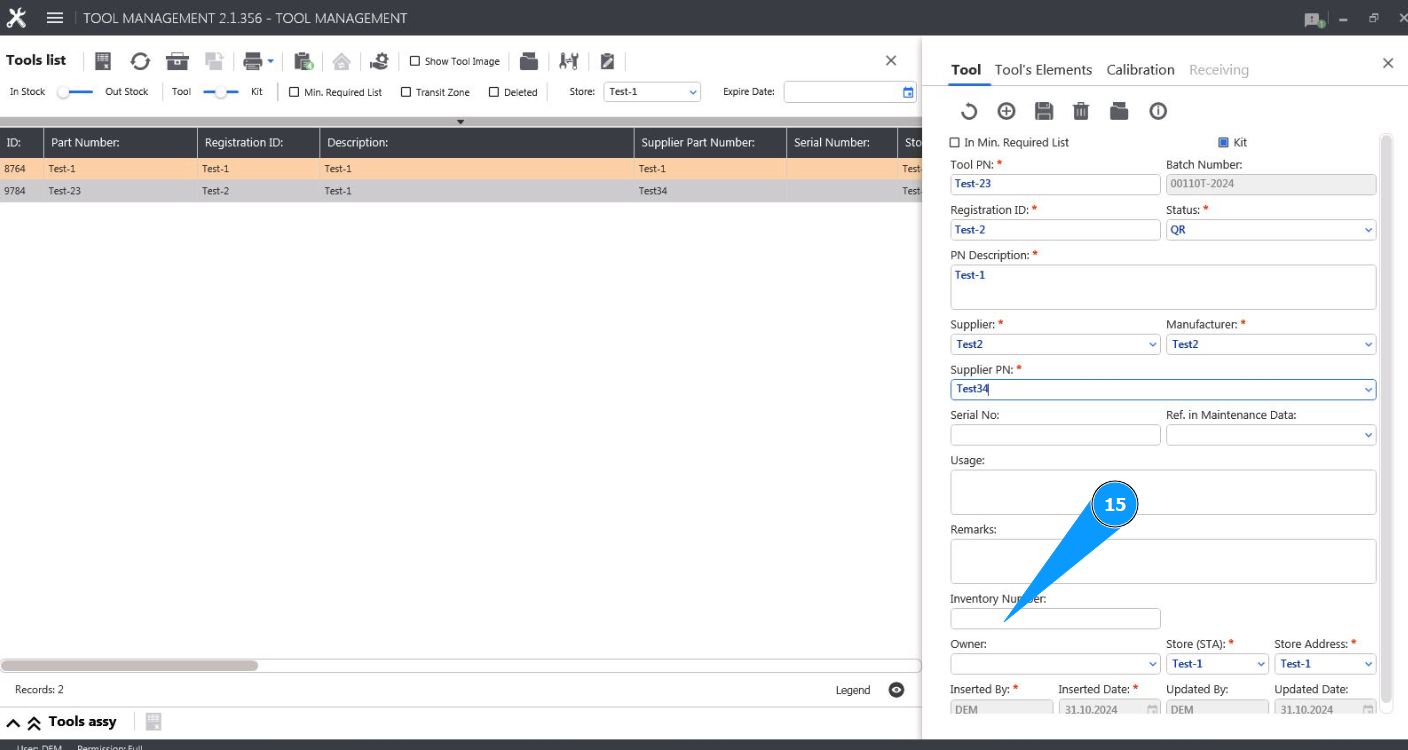1408x750 pixels.
Task: Click the Legend eye icon
Action: [896, 690]
